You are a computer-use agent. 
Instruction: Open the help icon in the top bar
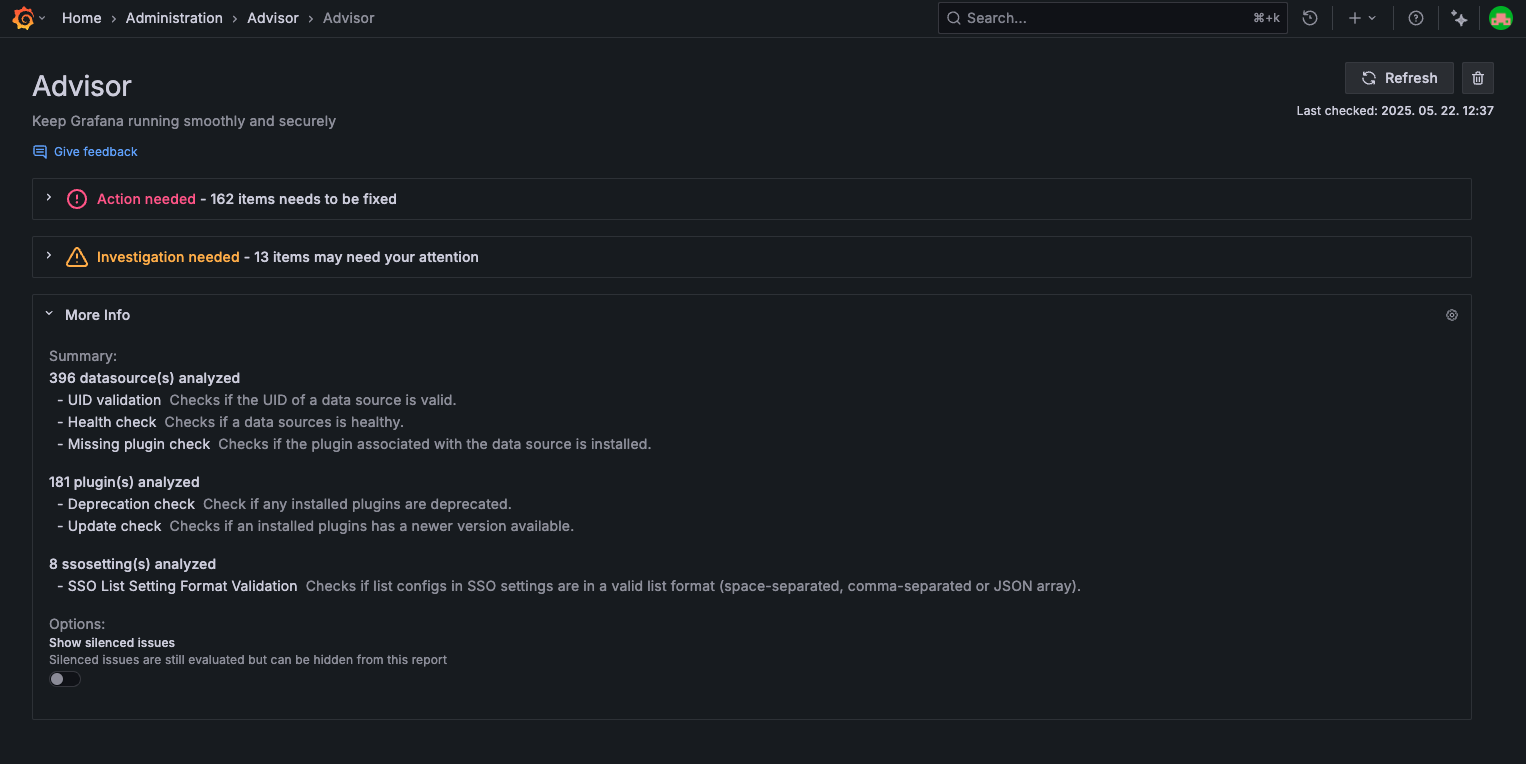pos(1416,17)
